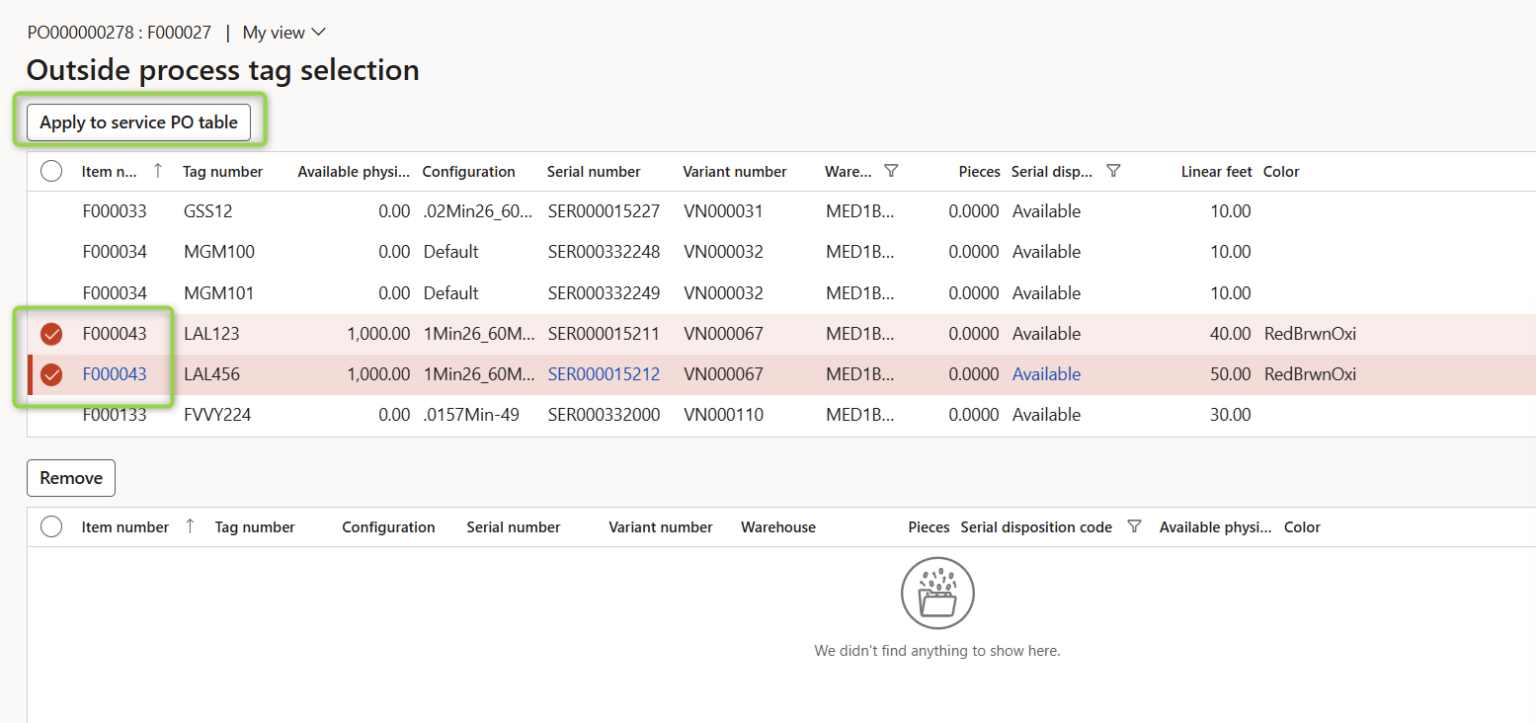
Task: Switch to My view
Action: point(272,32)
